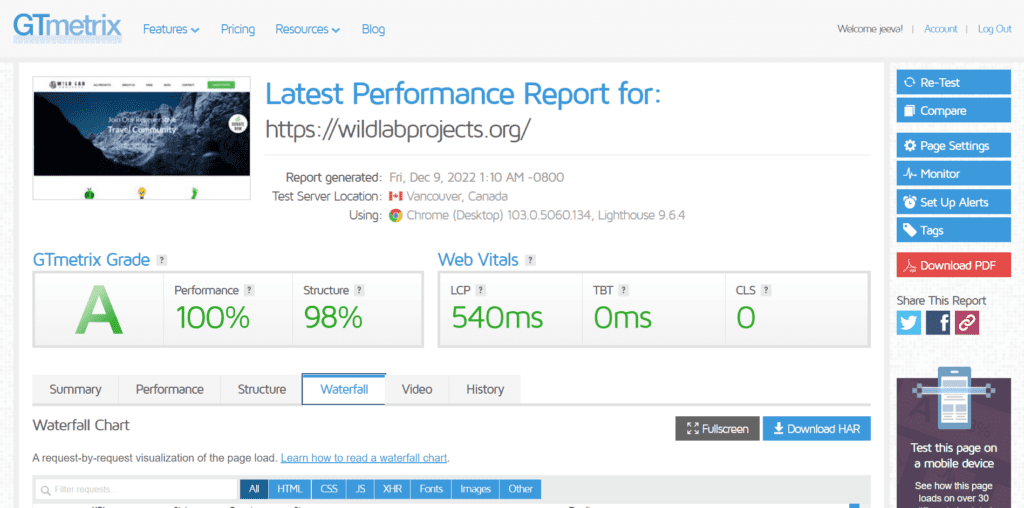Click Set Up Alerts
Screen dimensions: 1024x508
click(953, 202)
